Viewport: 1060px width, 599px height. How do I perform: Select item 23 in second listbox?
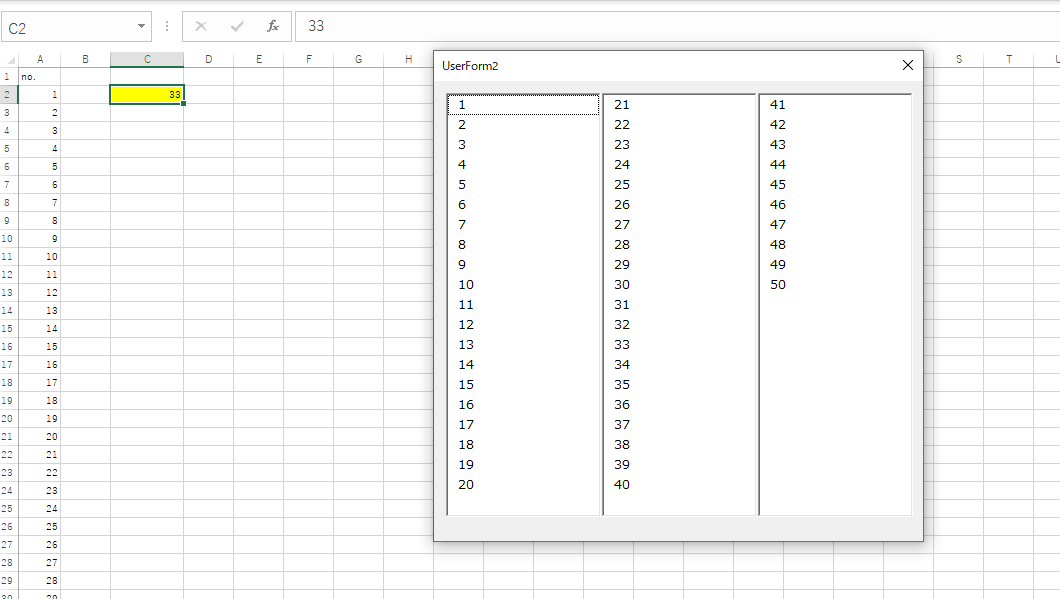coord(679,145)
